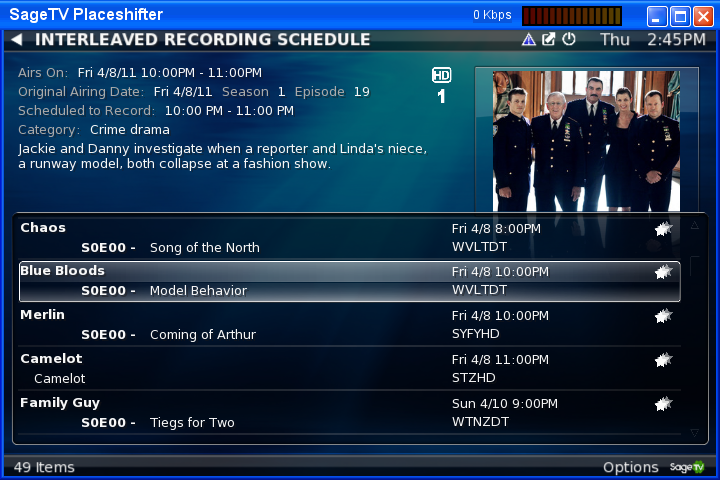Select Merlin Coming of Arthur entry
The width and height of the screenshot is (720, 480).
click(x=349, y=325)
